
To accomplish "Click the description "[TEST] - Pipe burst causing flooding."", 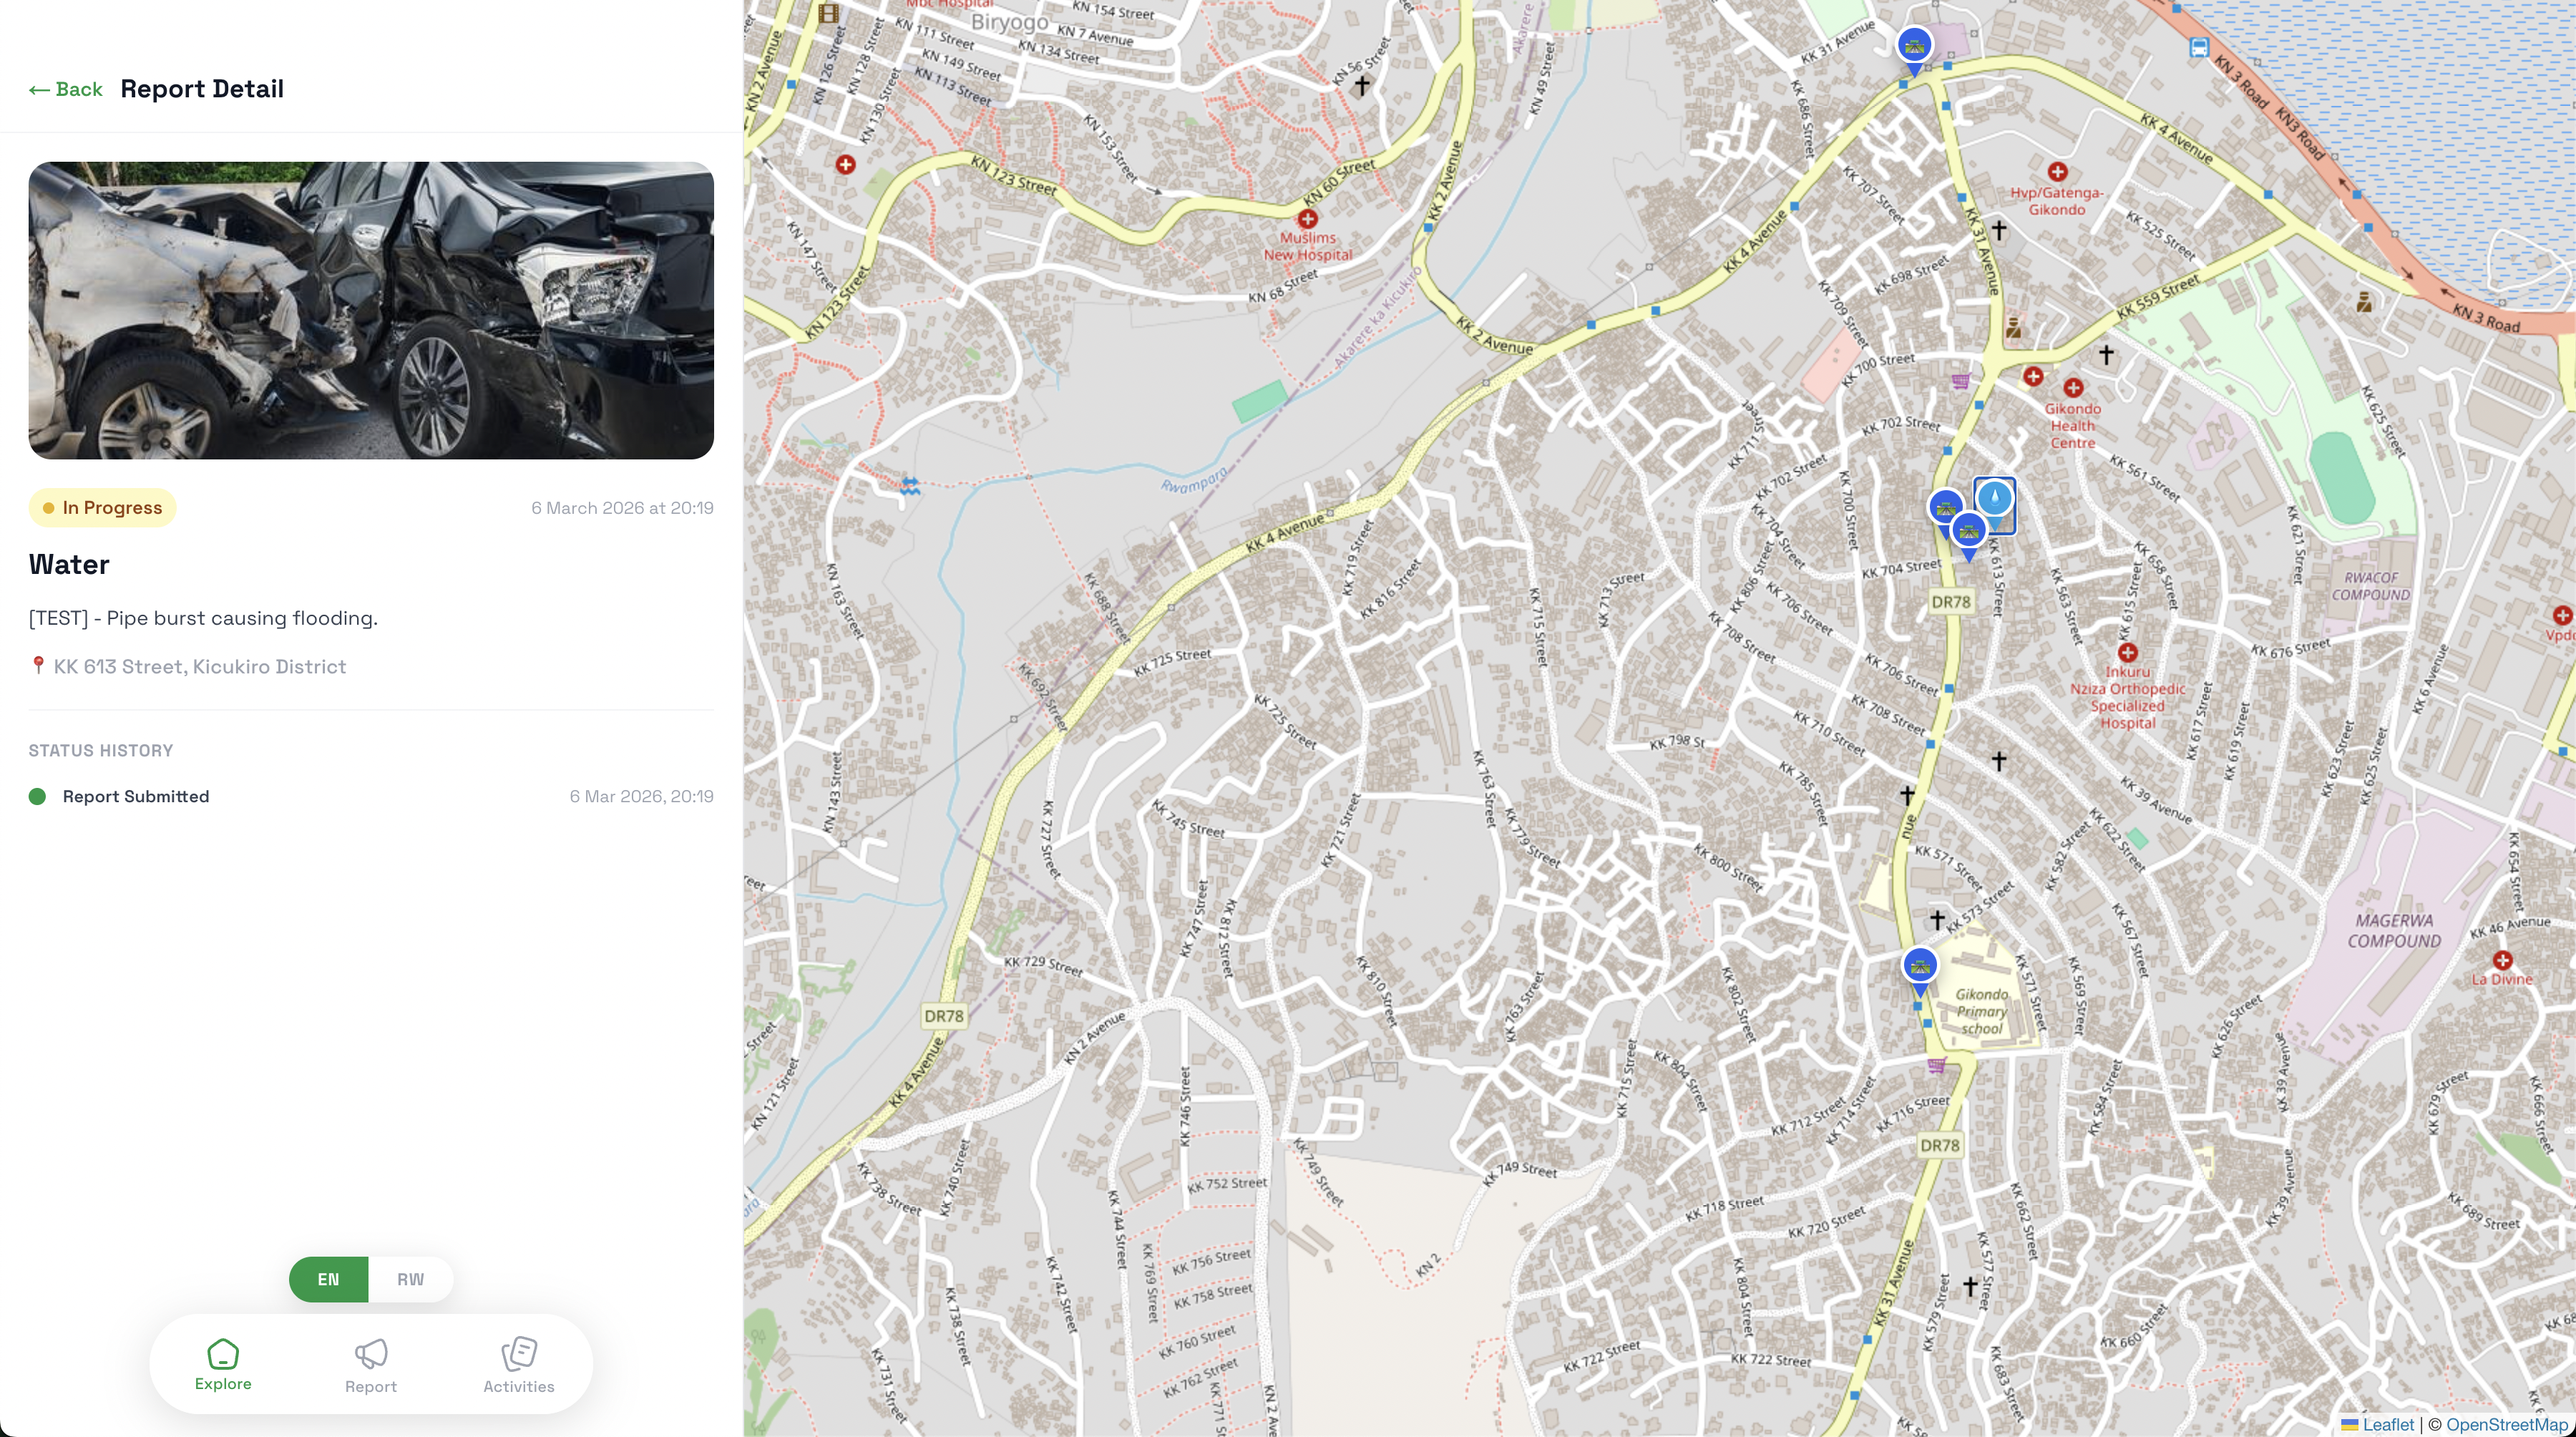I will click(203, 618).
